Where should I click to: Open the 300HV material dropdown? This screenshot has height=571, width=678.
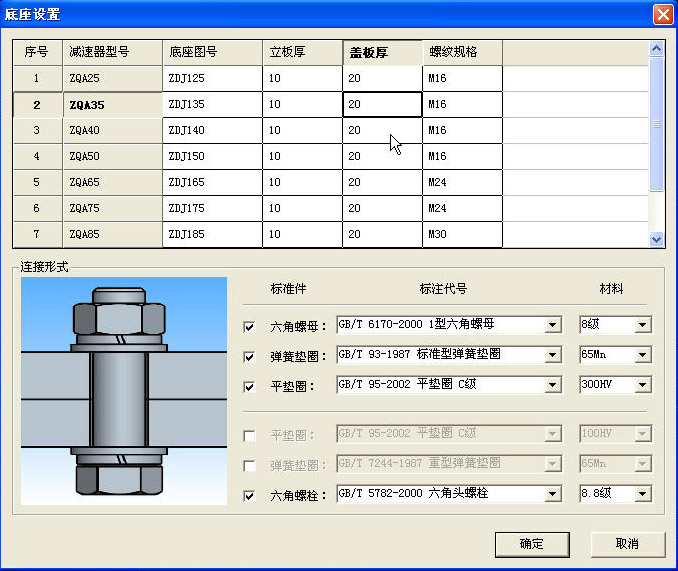tap(642, 385)
